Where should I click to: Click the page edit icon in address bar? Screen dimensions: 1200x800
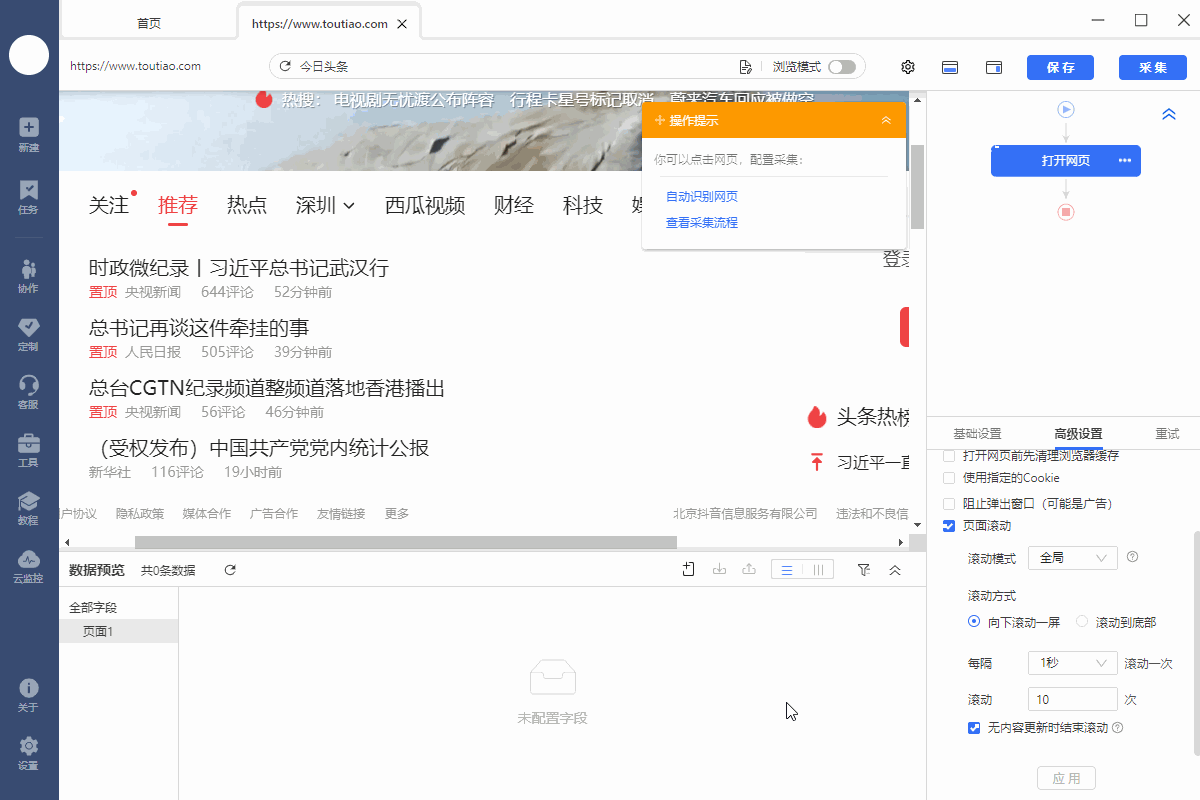[x=745, y=67]
